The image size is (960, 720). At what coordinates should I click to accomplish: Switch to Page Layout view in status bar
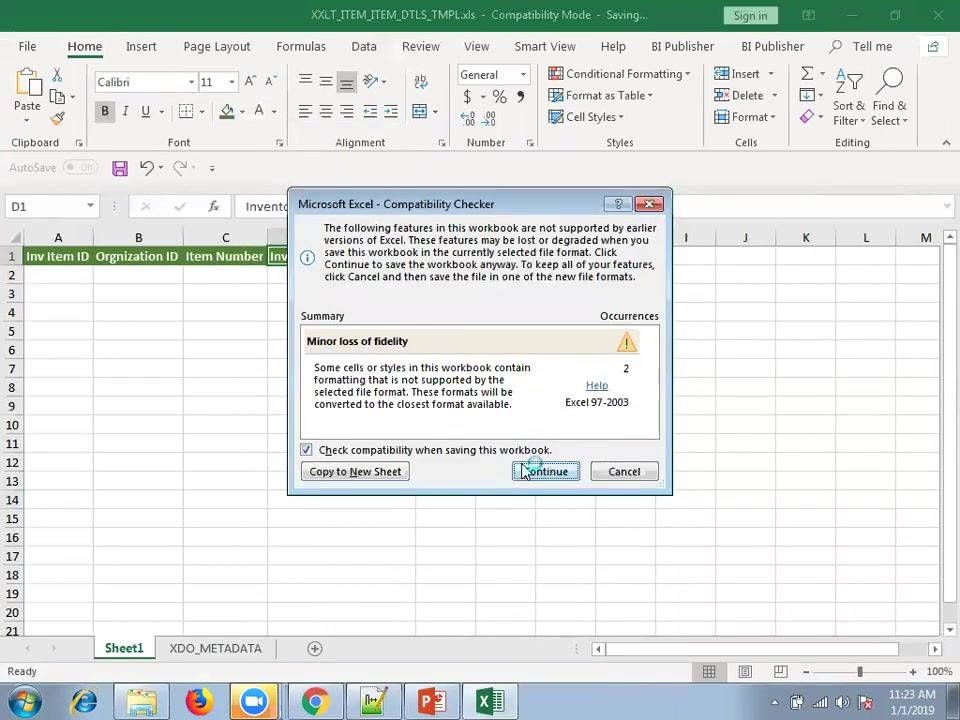745,672
